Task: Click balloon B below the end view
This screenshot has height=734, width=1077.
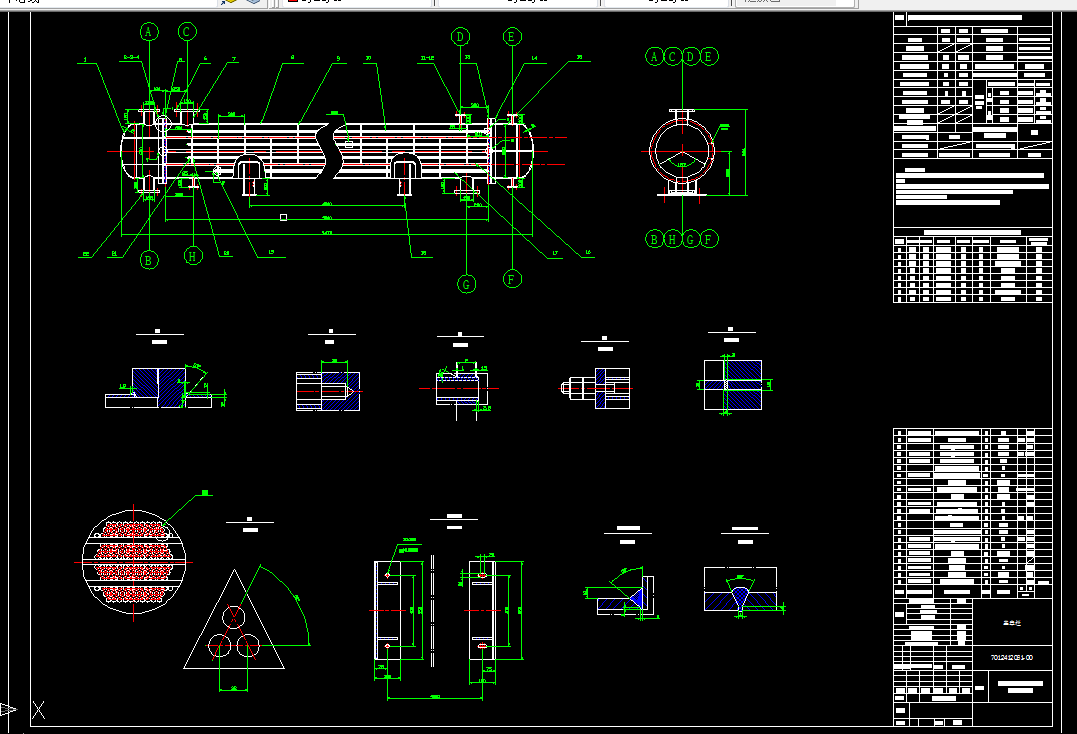Action: (655, 239)
